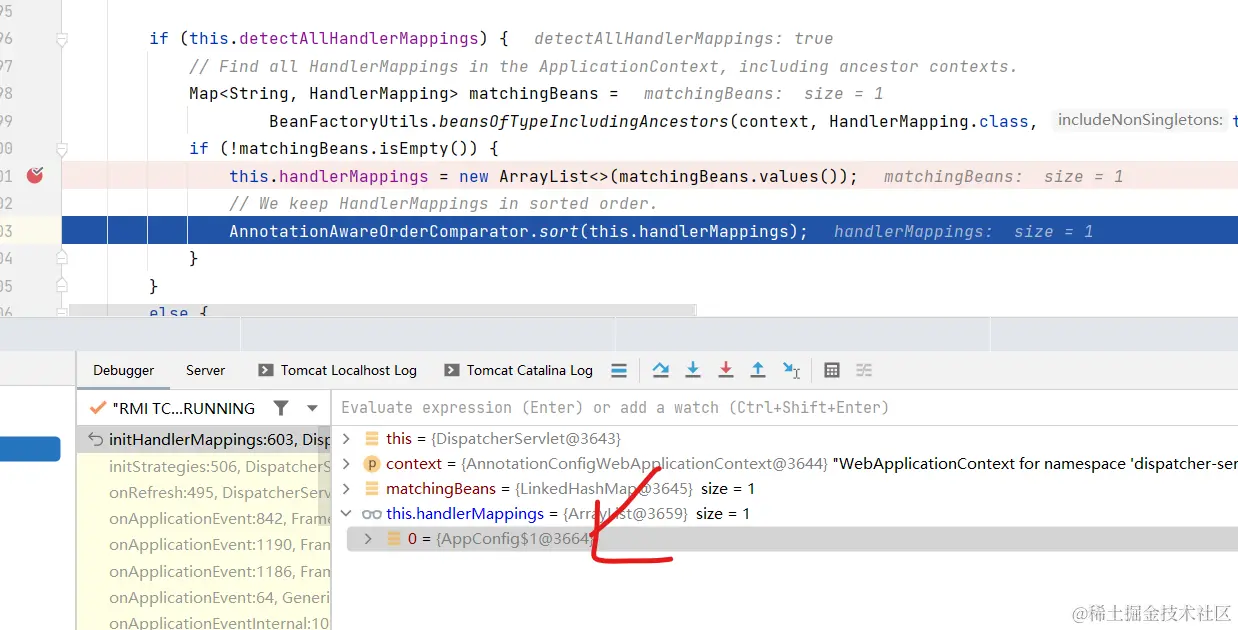The image size is (1238, 630).
Task: Select the initStrategies:506 stack frame
Action: (204, 466)
